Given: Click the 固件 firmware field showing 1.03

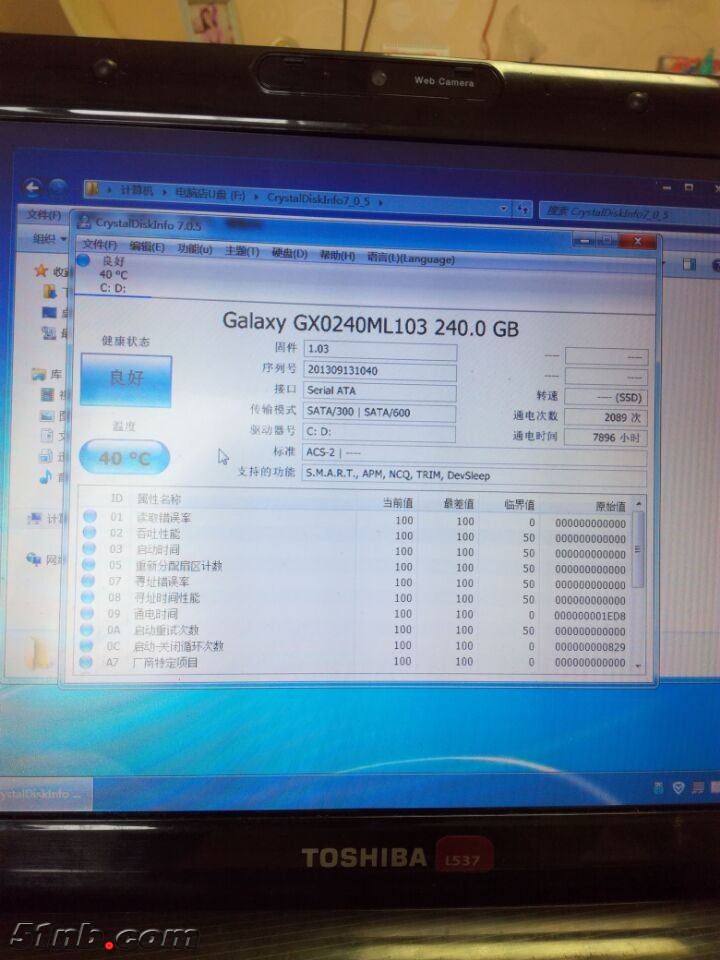Looking at the screenshot, I should (379, 350).
